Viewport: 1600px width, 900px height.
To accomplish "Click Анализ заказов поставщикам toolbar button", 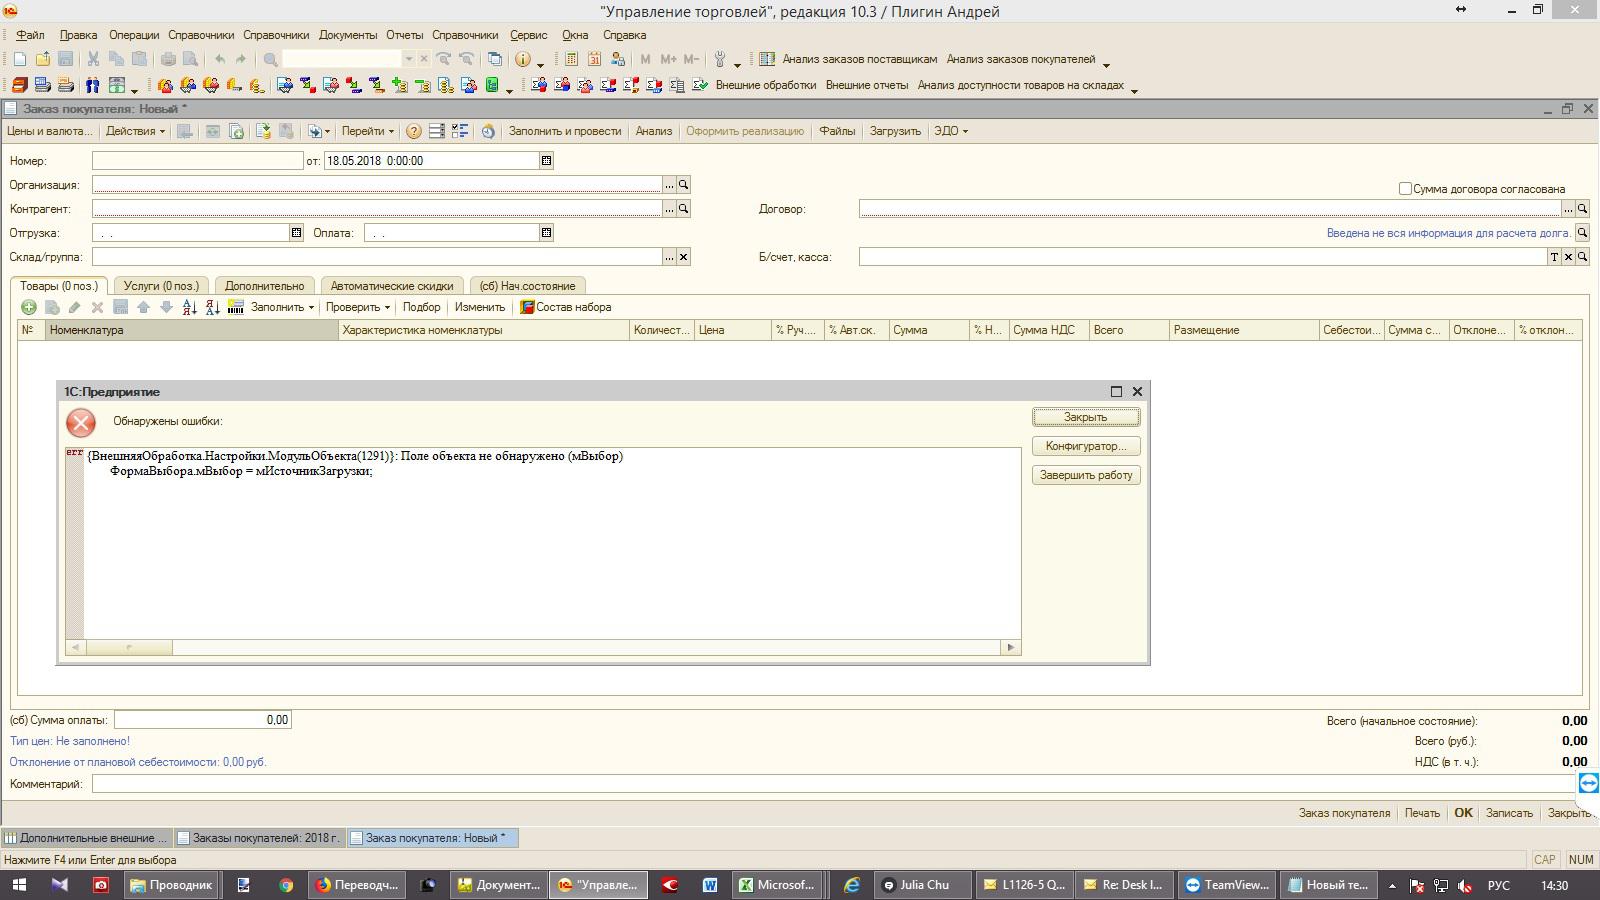I will (849, 60).
